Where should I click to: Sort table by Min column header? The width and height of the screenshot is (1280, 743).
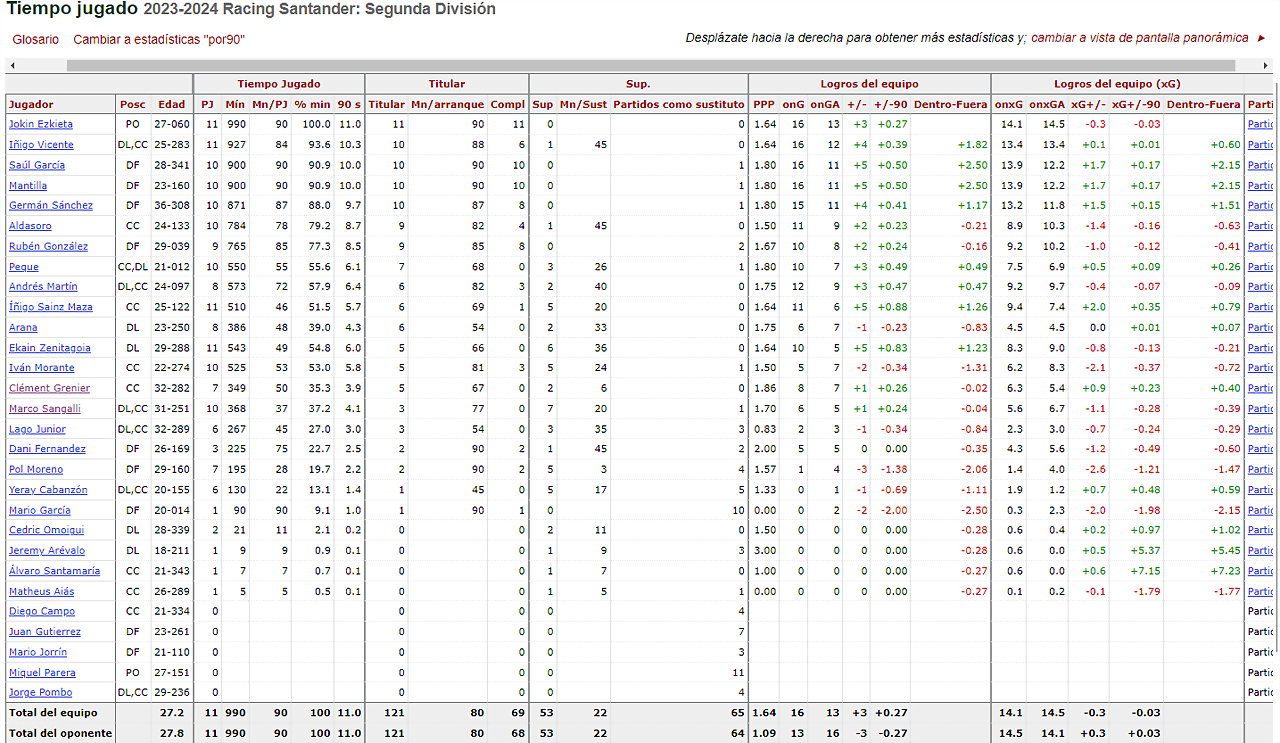[235, 104]
